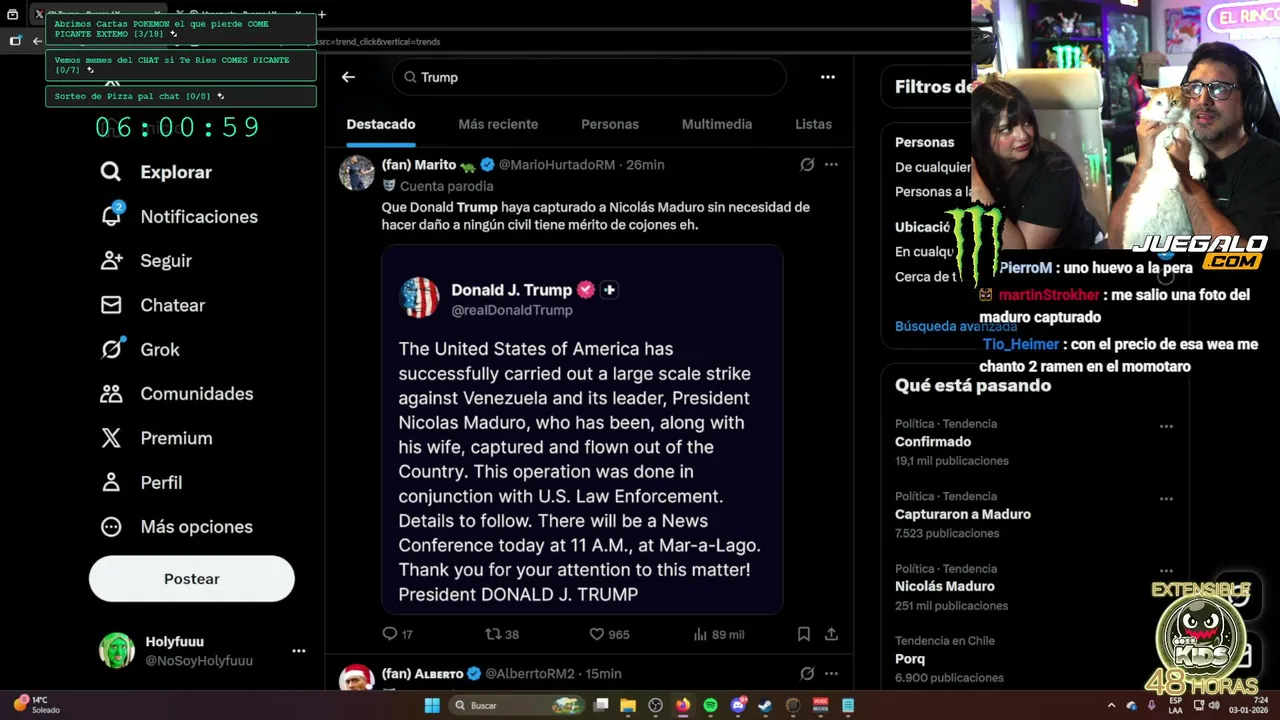Open Capturaron a Maduro trend
This screenshot has height=720, width=1280.
(x=963, y=514)
